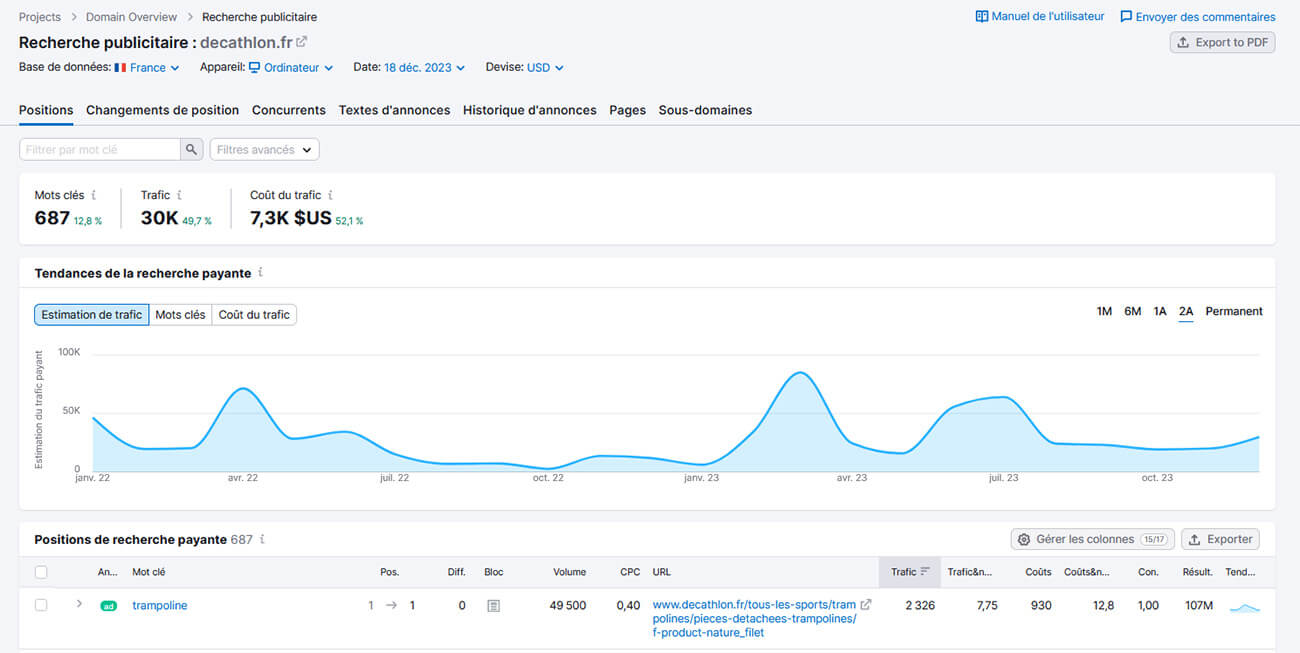Open the Filtres avancés dropdown
This screenshot has width=1300, height=653.
pos(264,149)
